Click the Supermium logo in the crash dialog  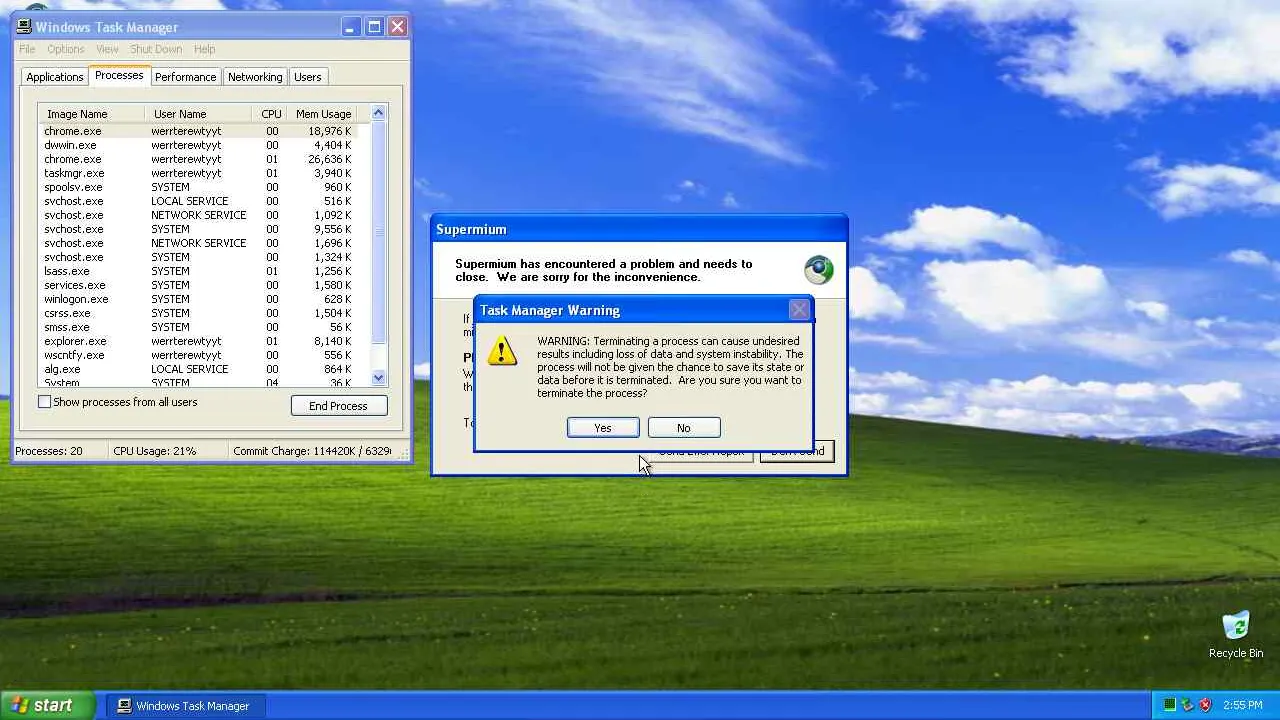[818, 270]
